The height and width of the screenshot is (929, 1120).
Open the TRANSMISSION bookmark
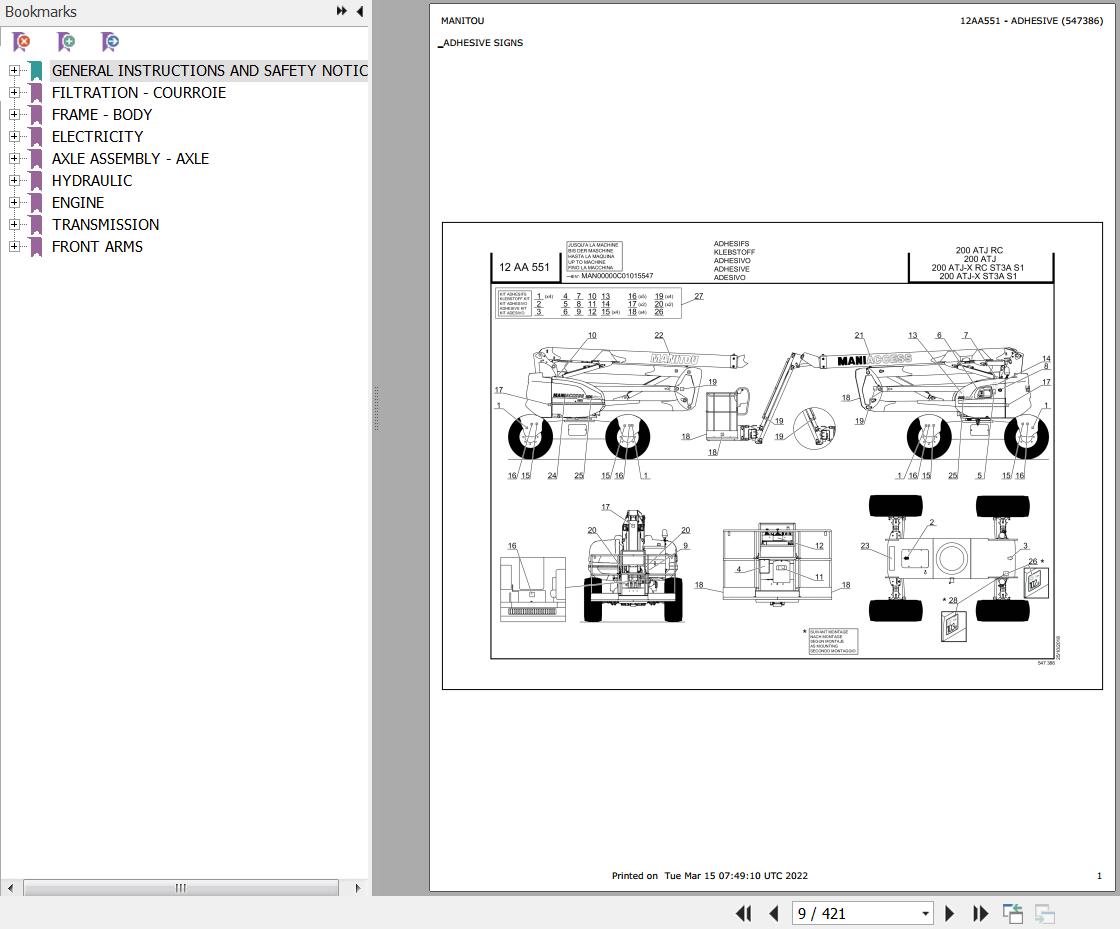coord(105,224)
